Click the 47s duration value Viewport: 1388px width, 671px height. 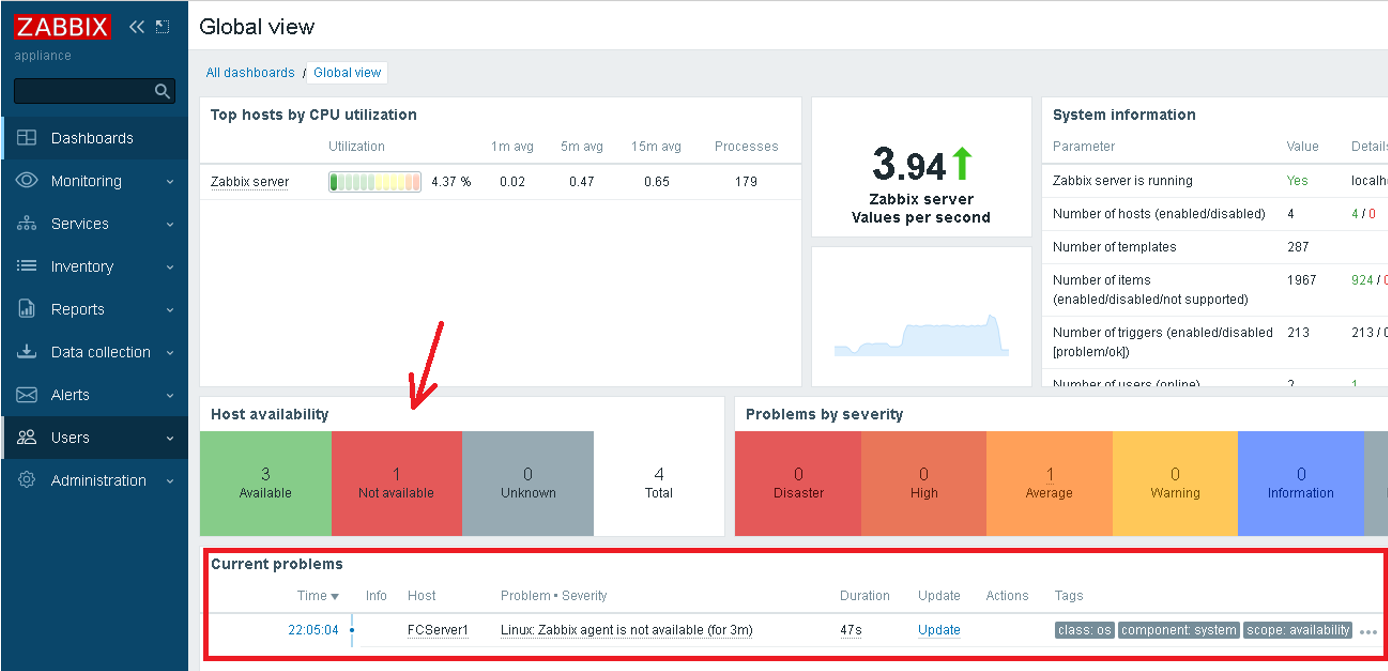[851, 630]
